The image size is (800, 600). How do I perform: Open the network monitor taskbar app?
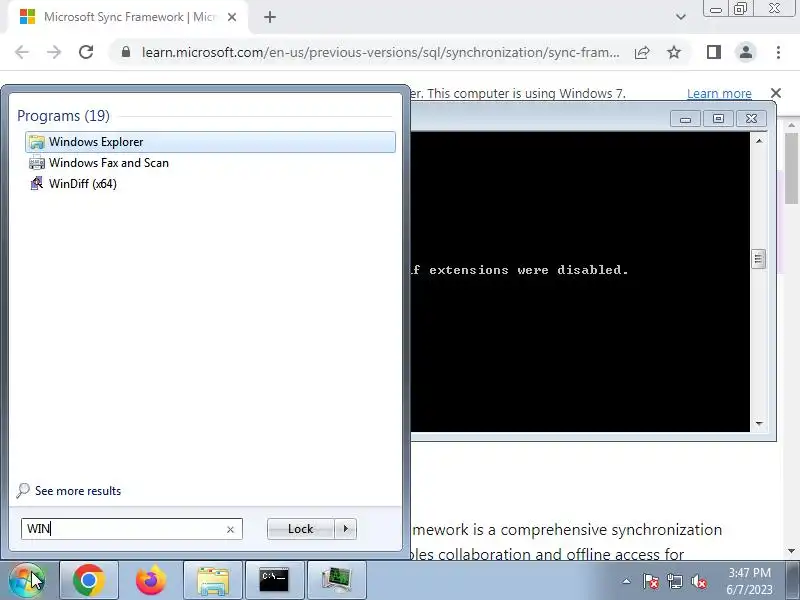click(x=337, y=581)
